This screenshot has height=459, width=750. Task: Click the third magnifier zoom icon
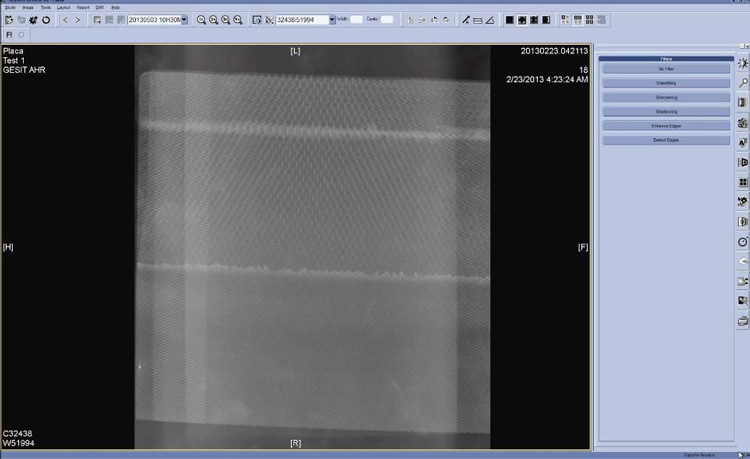point(225,20)
